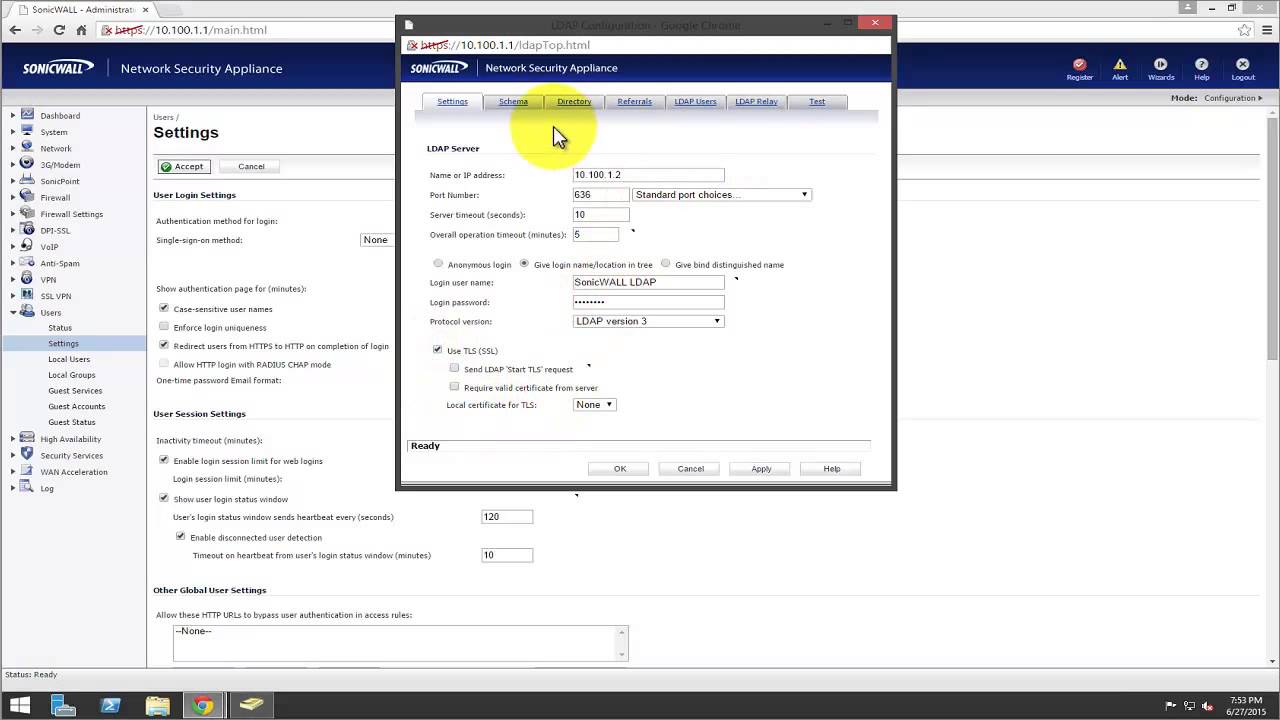Viewport: 1280px width, 720px height.
Task: Switch to Chrome in the taskbar
Action: point(203,706)
